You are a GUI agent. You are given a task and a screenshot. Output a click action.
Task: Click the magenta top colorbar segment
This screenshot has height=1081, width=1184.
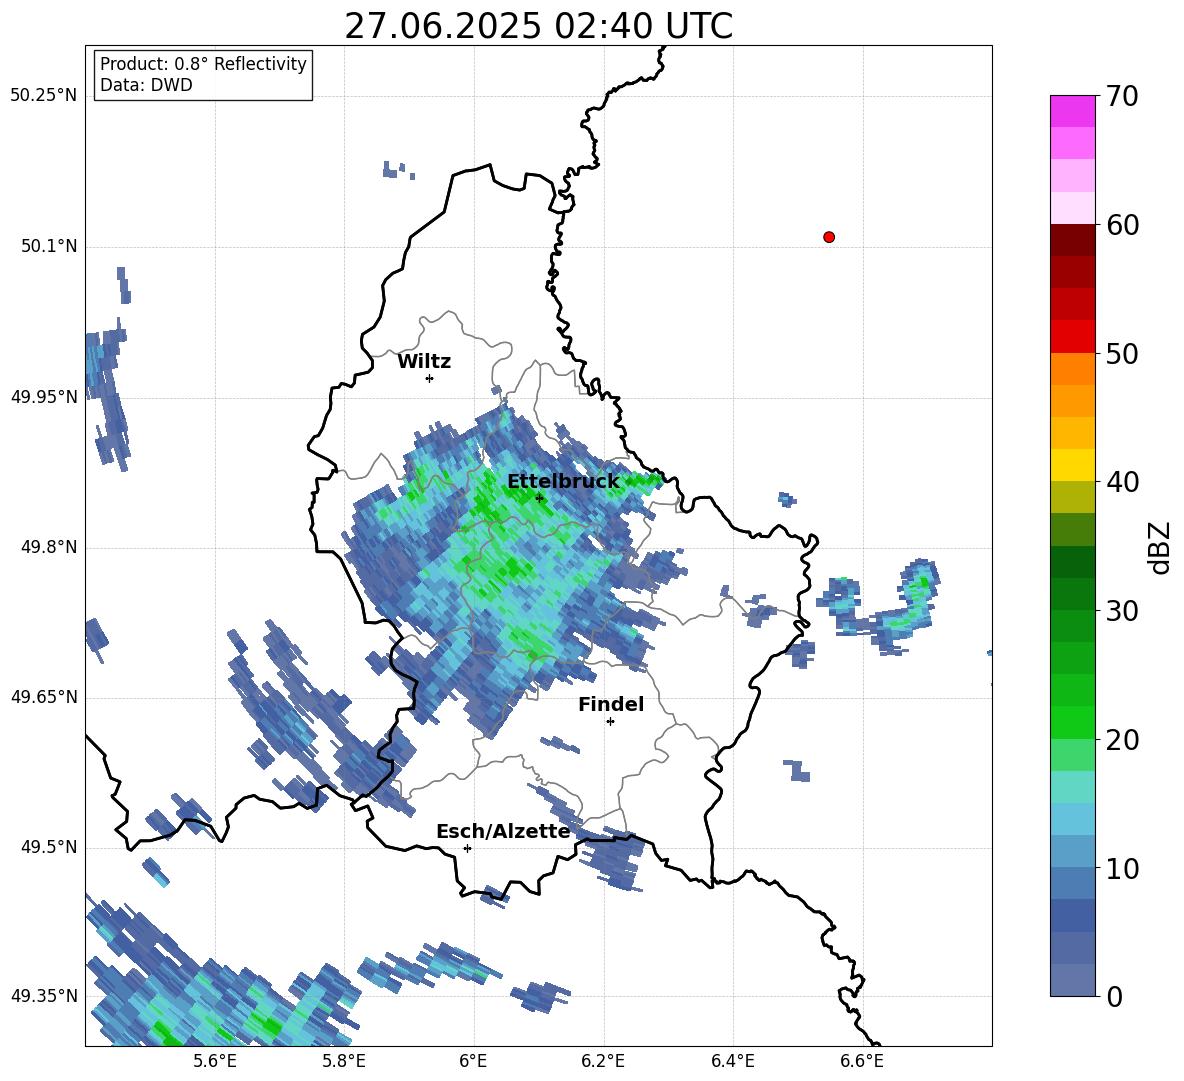[1072, 111]
